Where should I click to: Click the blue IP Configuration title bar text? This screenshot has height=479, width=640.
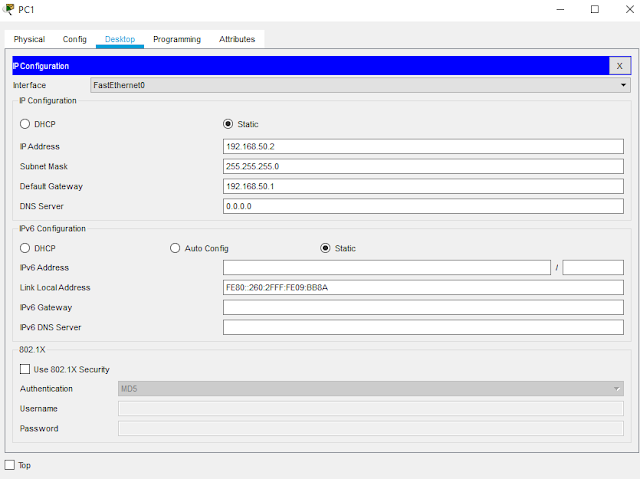[40, 66]
